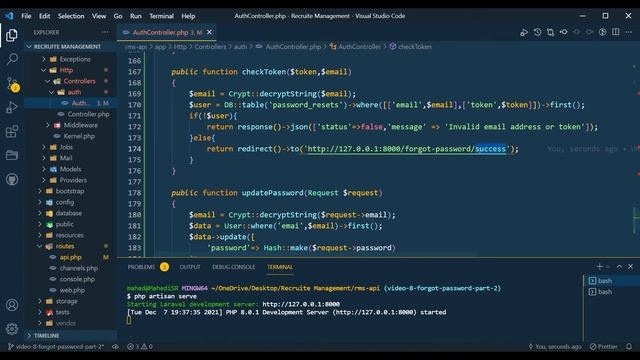This screenshot has width=640, height=360.
Task: Open the GitHub view in activity bar
Action: coord(12,179)
